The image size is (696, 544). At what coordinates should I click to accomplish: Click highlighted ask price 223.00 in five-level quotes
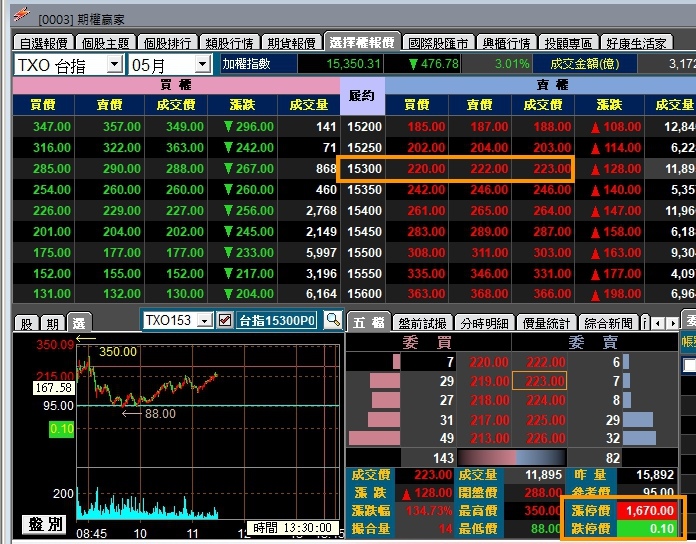pos(539,381)
